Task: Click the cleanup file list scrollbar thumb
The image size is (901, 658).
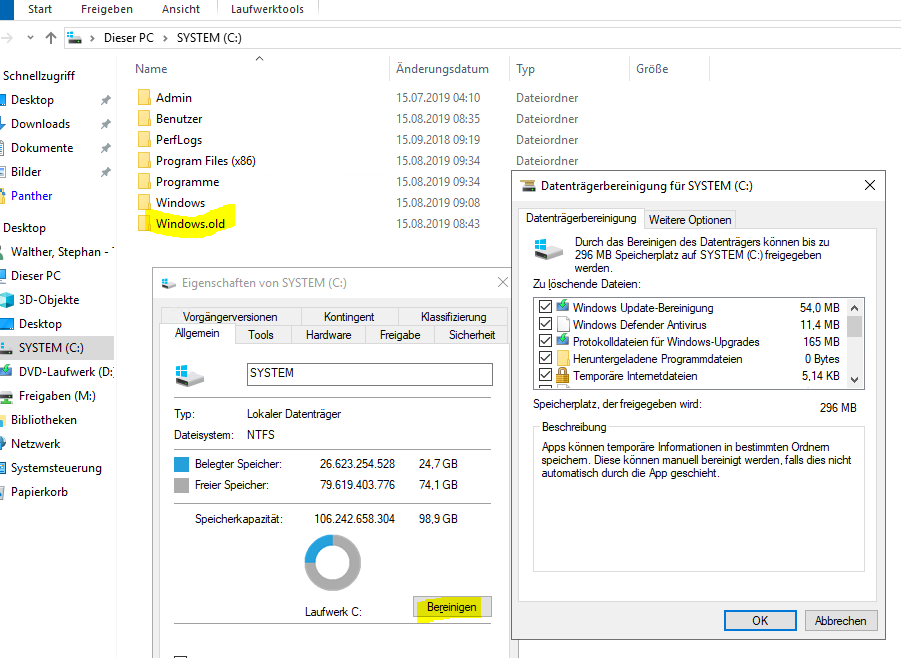Action: pyautogui.click(x=854, y=326)
